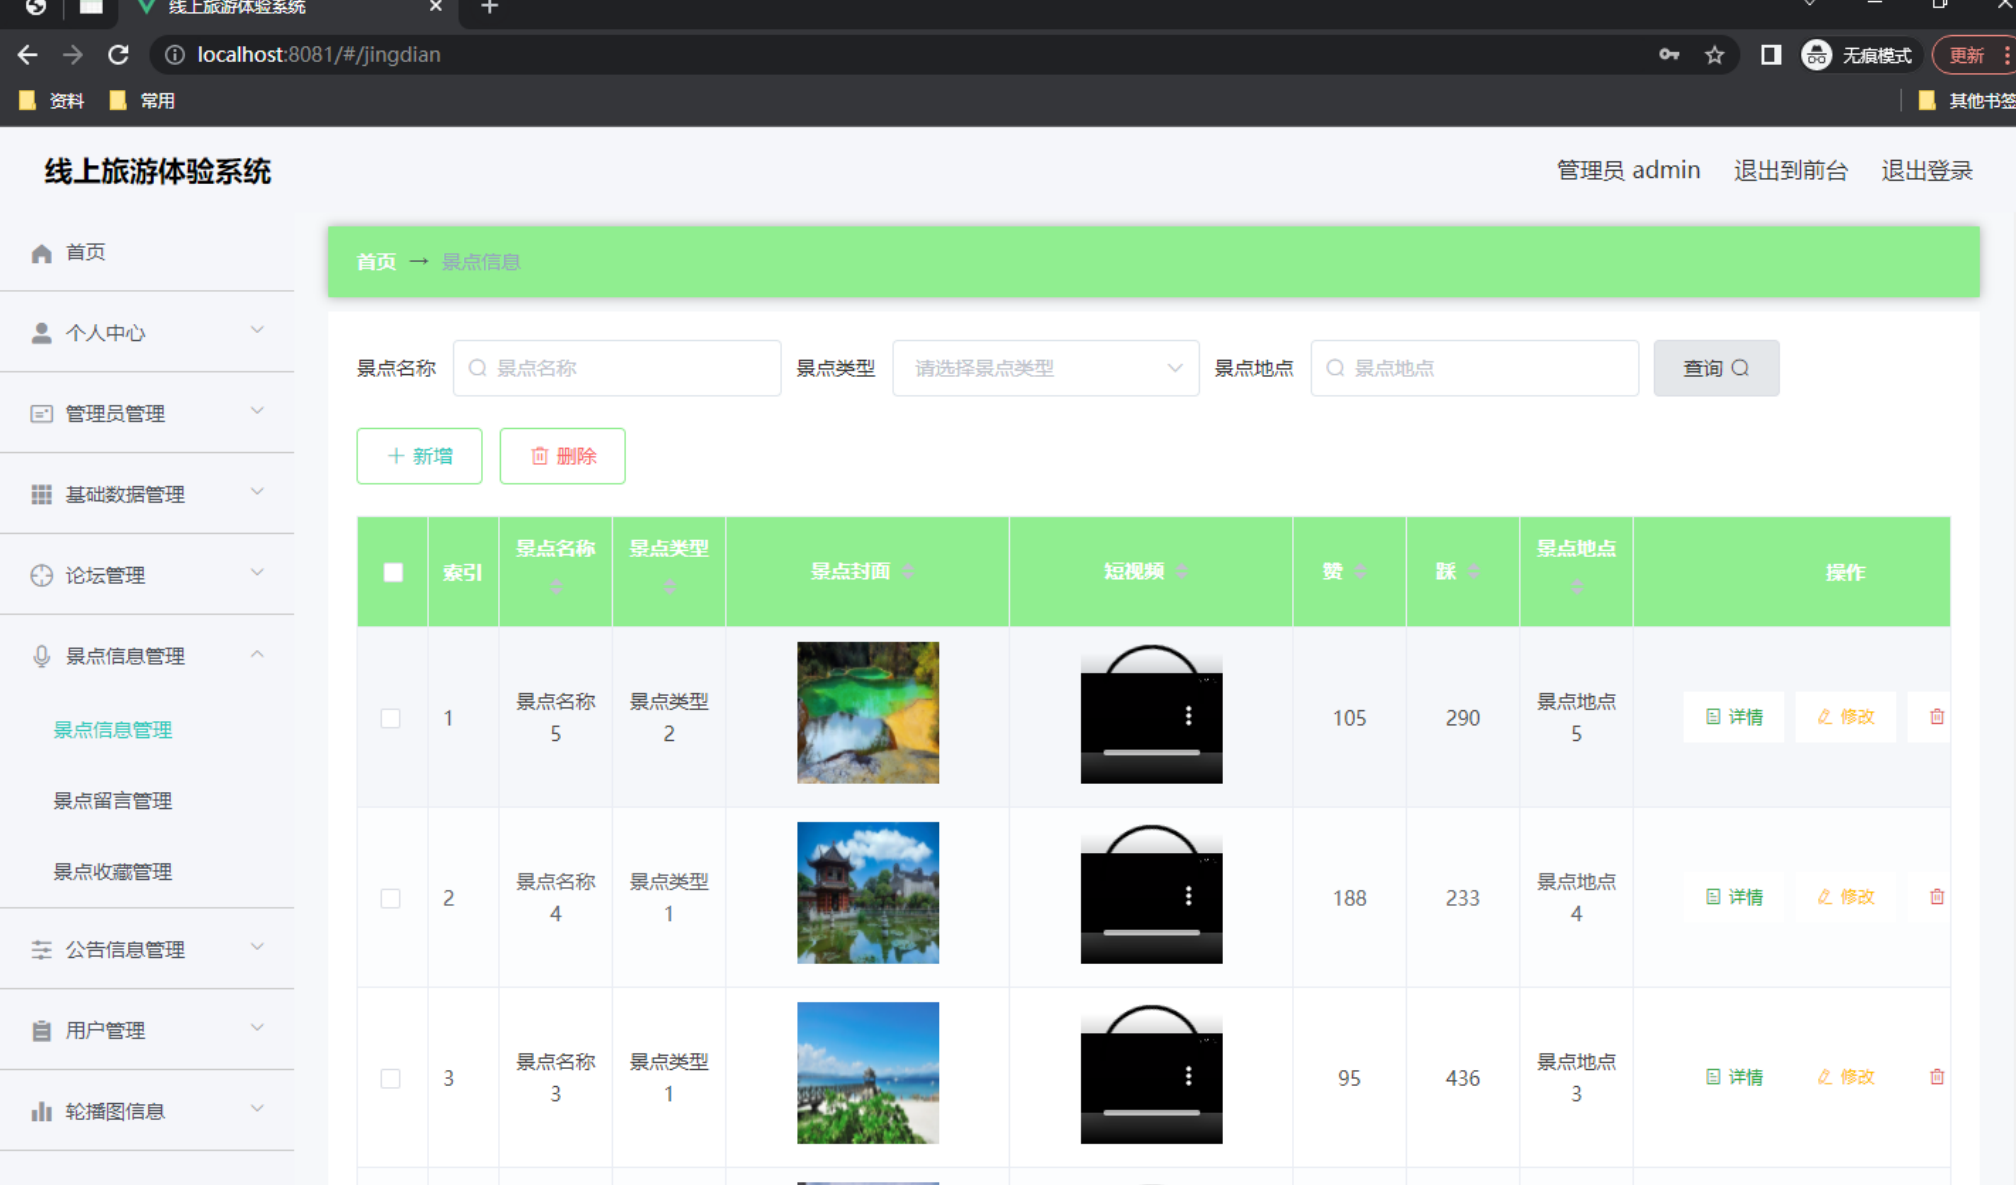Check the row 3 checkbox (景点名称3)
The width and height of the screenshot is (2016, 1185).
click(x=391, y=1078)
